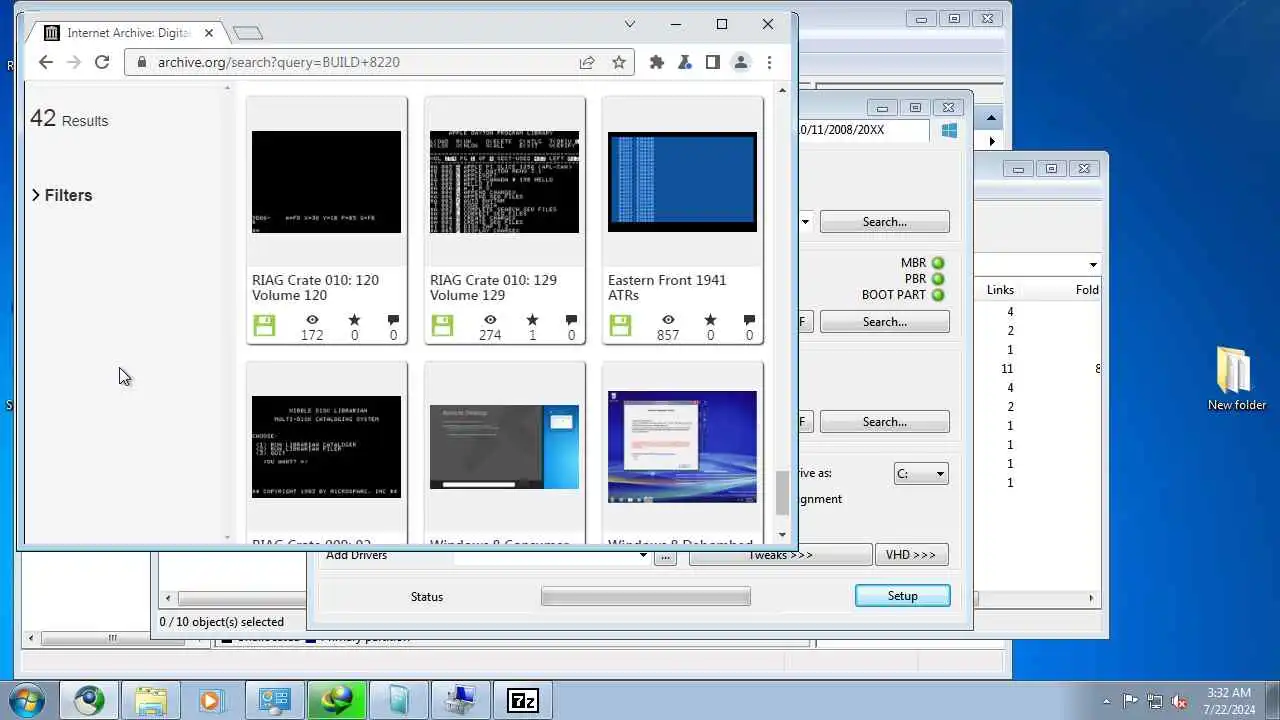Open 7-Zip from the taskbar
1280x720 pixels.
(x=522, y=700)
